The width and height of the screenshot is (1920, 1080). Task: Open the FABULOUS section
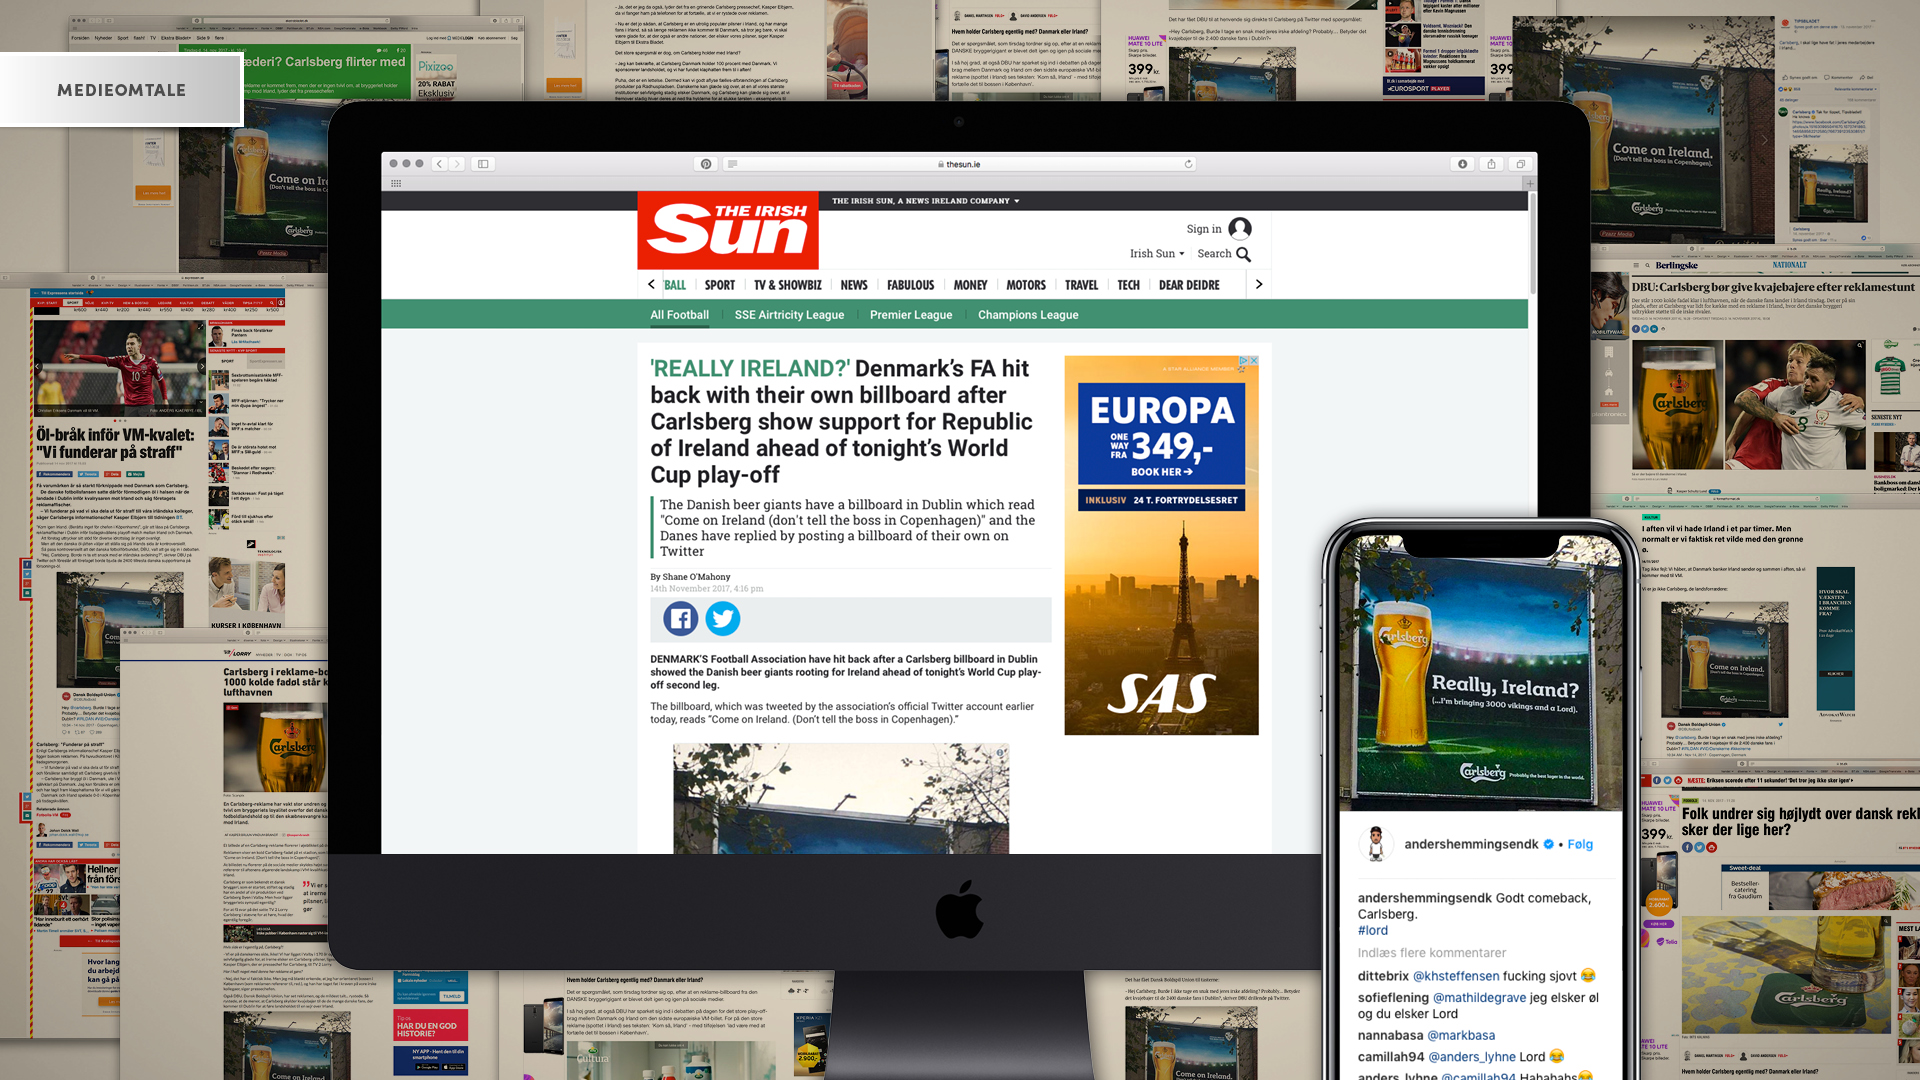911,285
